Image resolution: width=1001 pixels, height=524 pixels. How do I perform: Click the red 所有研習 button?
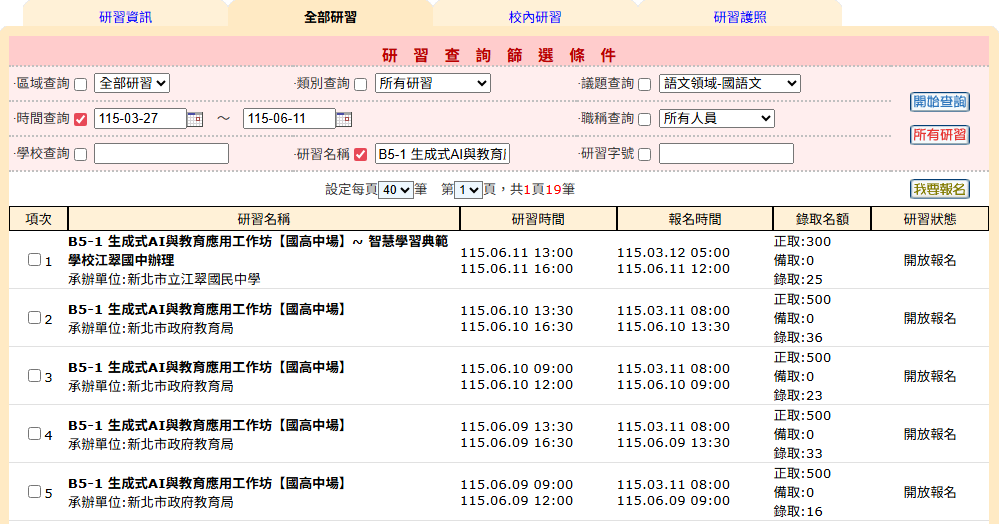pyautogui.click(x=939, y=135)
